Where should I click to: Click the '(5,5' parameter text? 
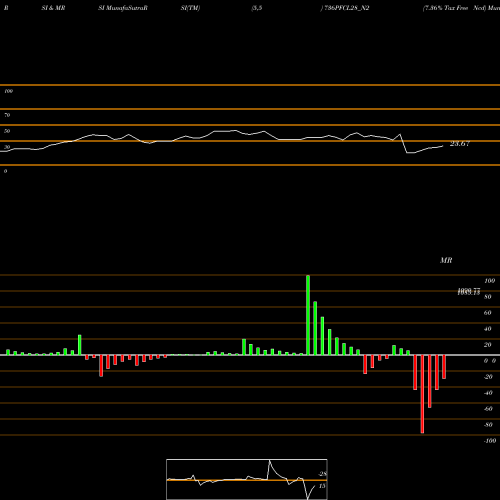tap(257, 8)
